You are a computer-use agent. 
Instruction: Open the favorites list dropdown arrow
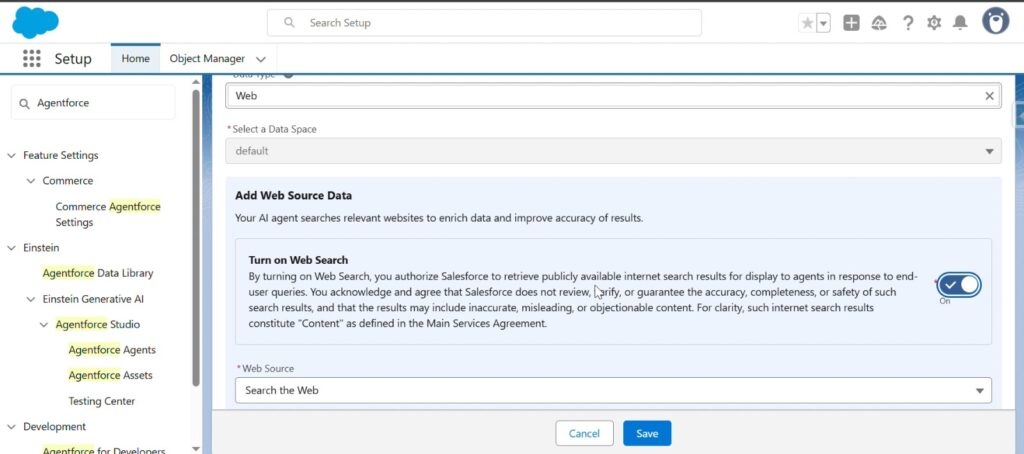coord(824,24)
